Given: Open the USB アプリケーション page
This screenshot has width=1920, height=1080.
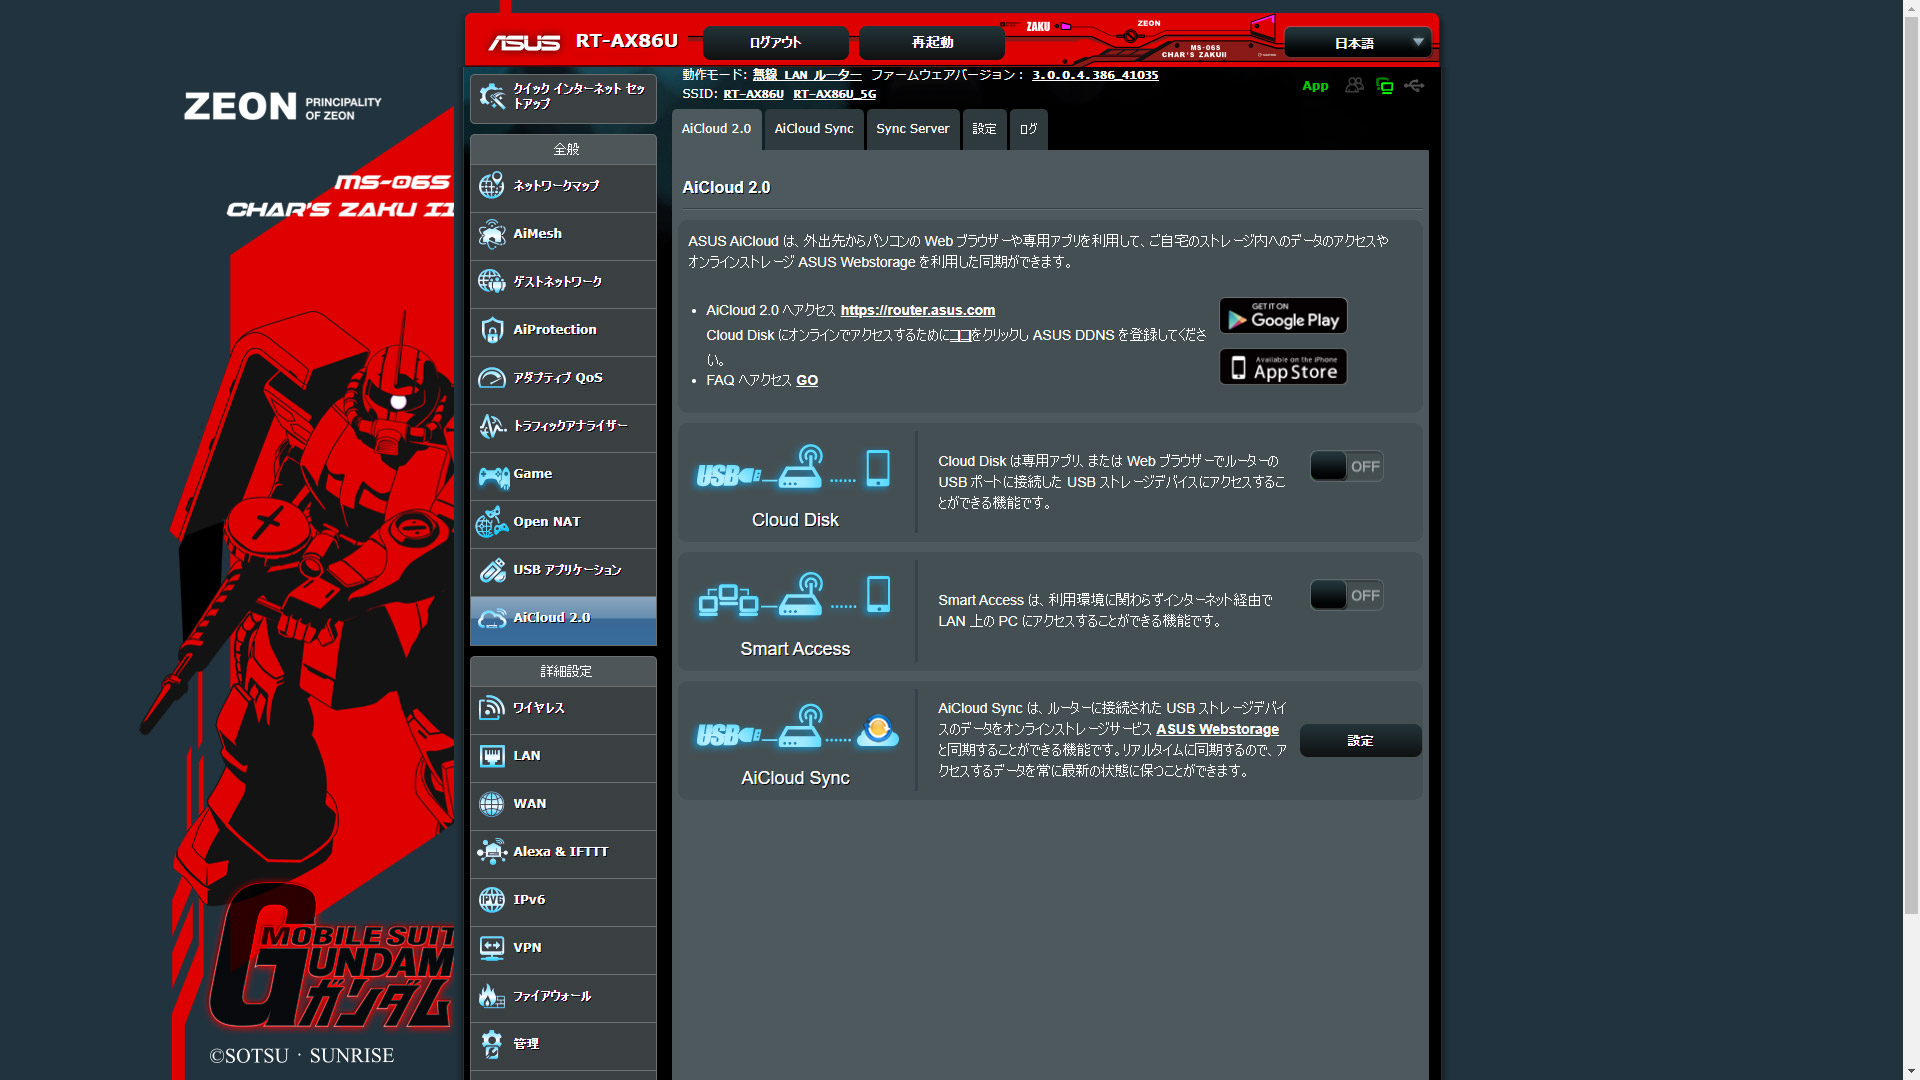Looking at the screenshot, I should [x=562, y=570].
